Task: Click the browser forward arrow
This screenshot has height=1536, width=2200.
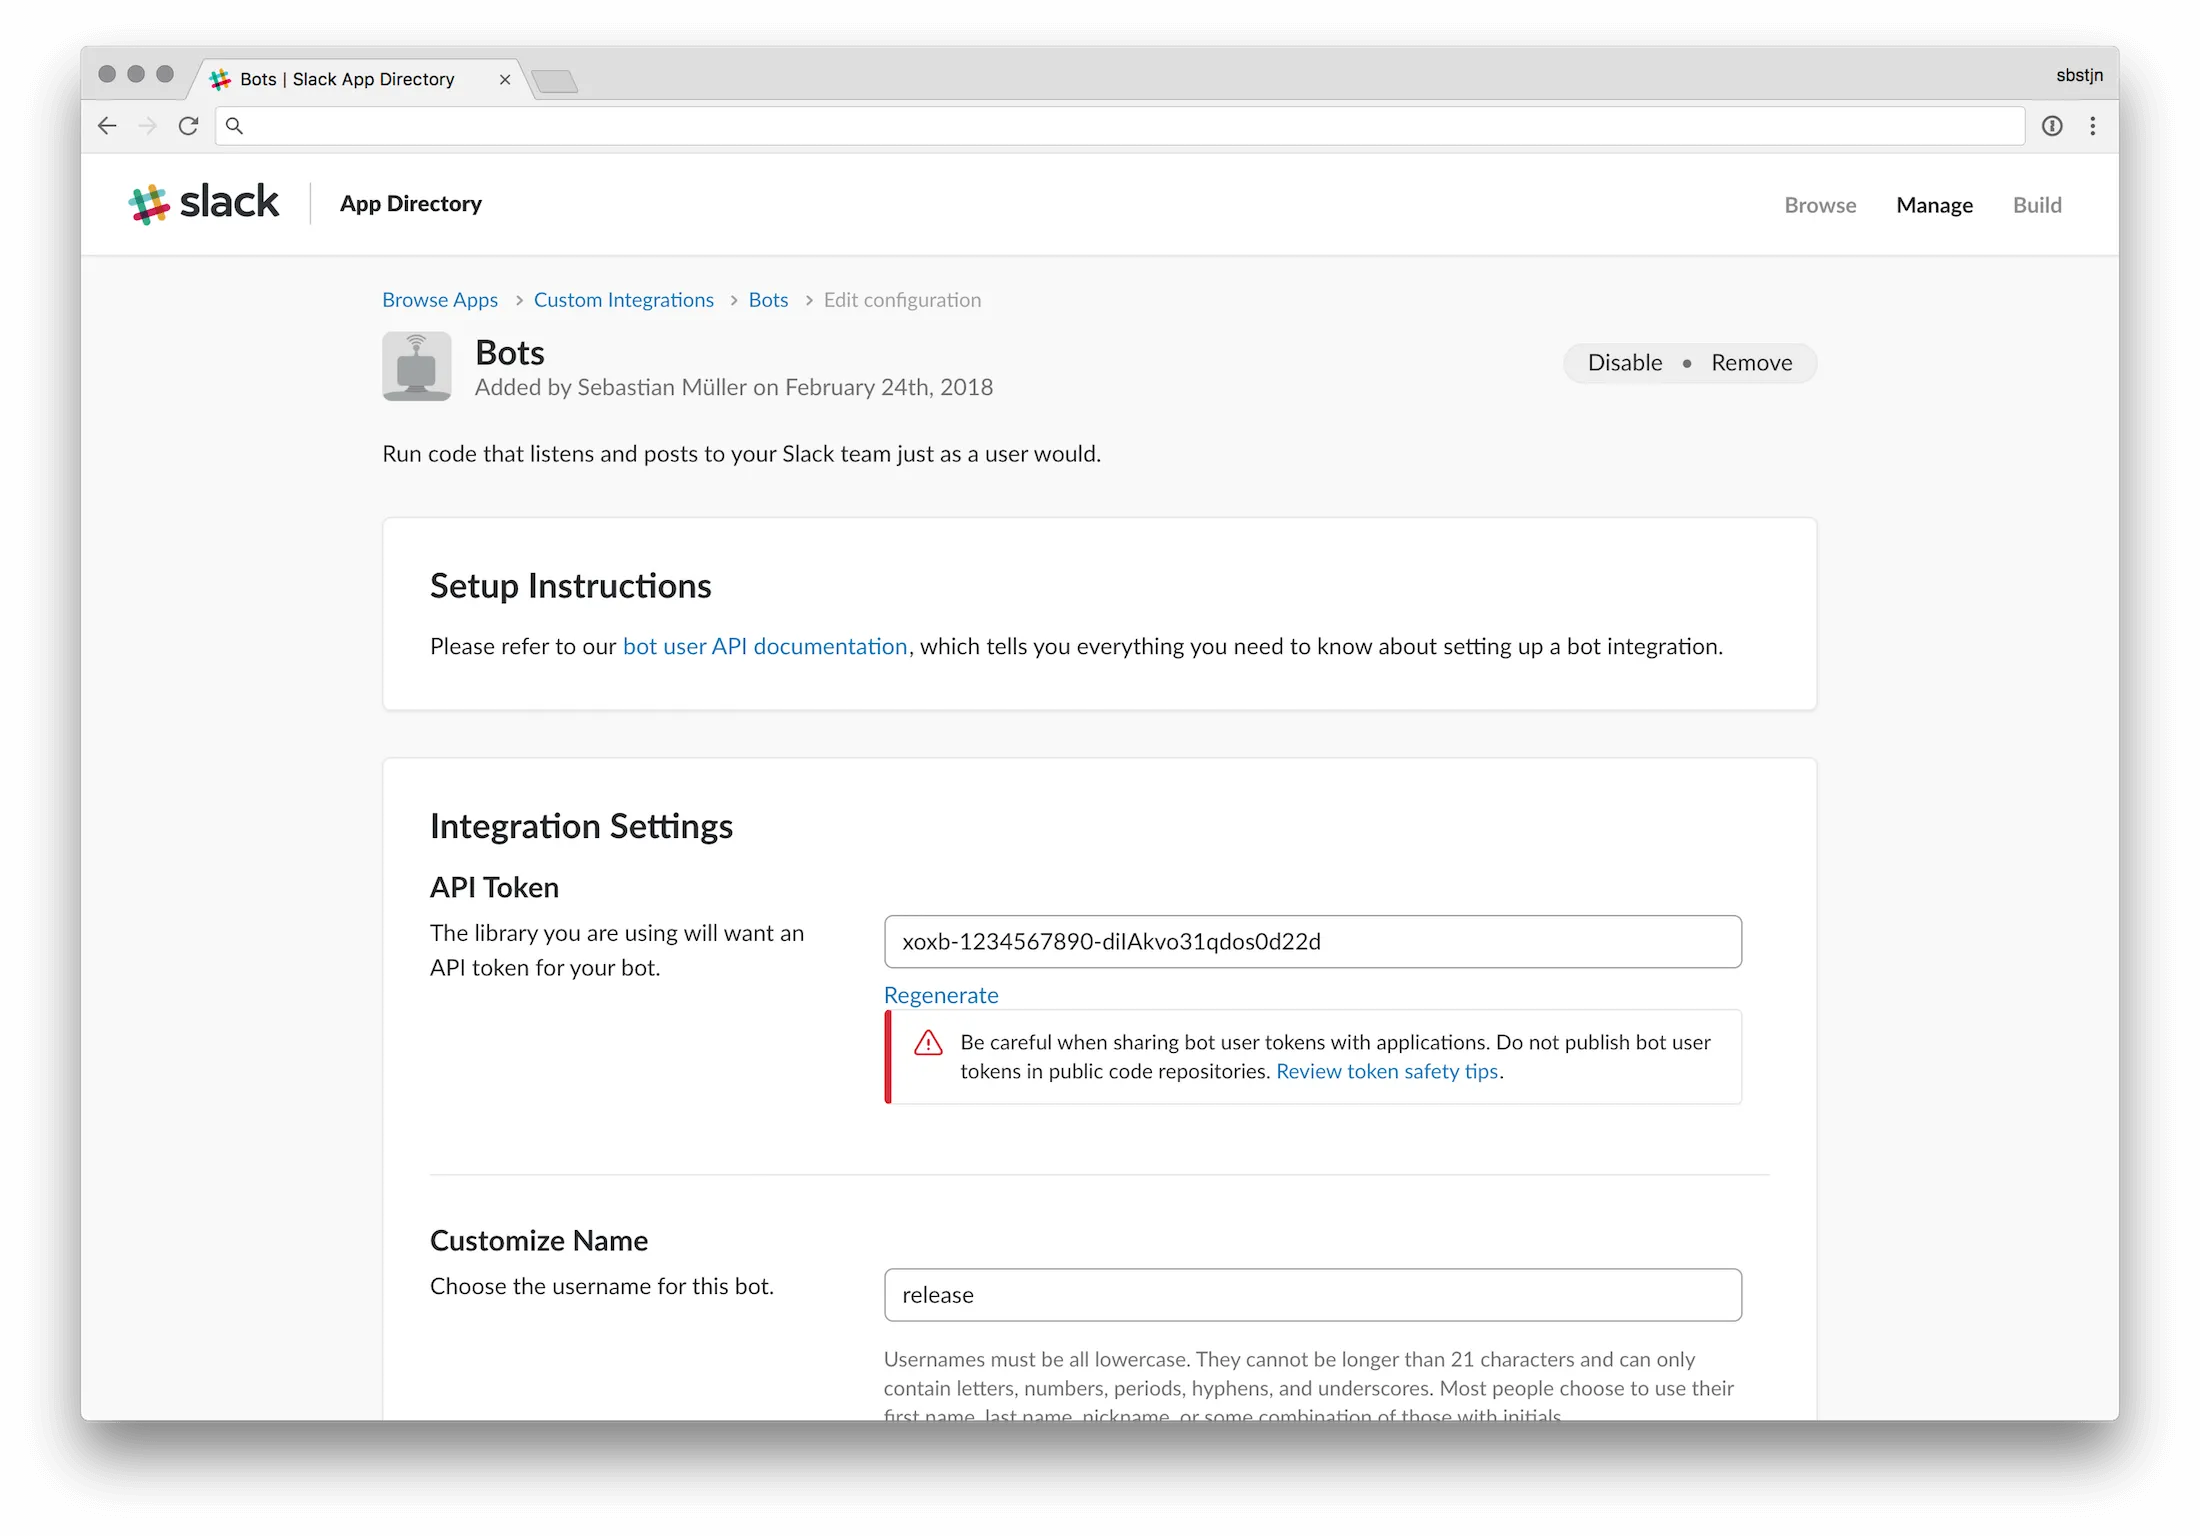Action: click(x=148, y=126)
